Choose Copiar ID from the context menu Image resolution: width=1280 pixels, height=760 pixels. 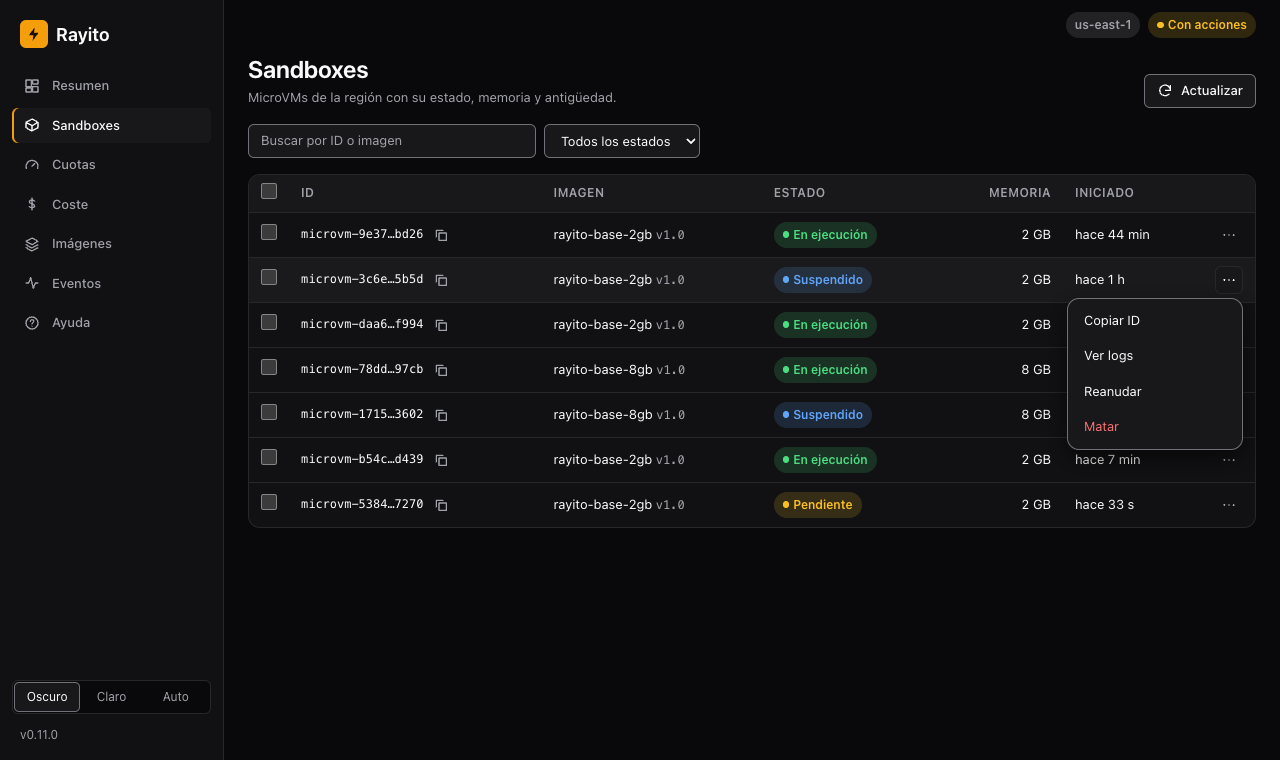(x=1155, y=321)
